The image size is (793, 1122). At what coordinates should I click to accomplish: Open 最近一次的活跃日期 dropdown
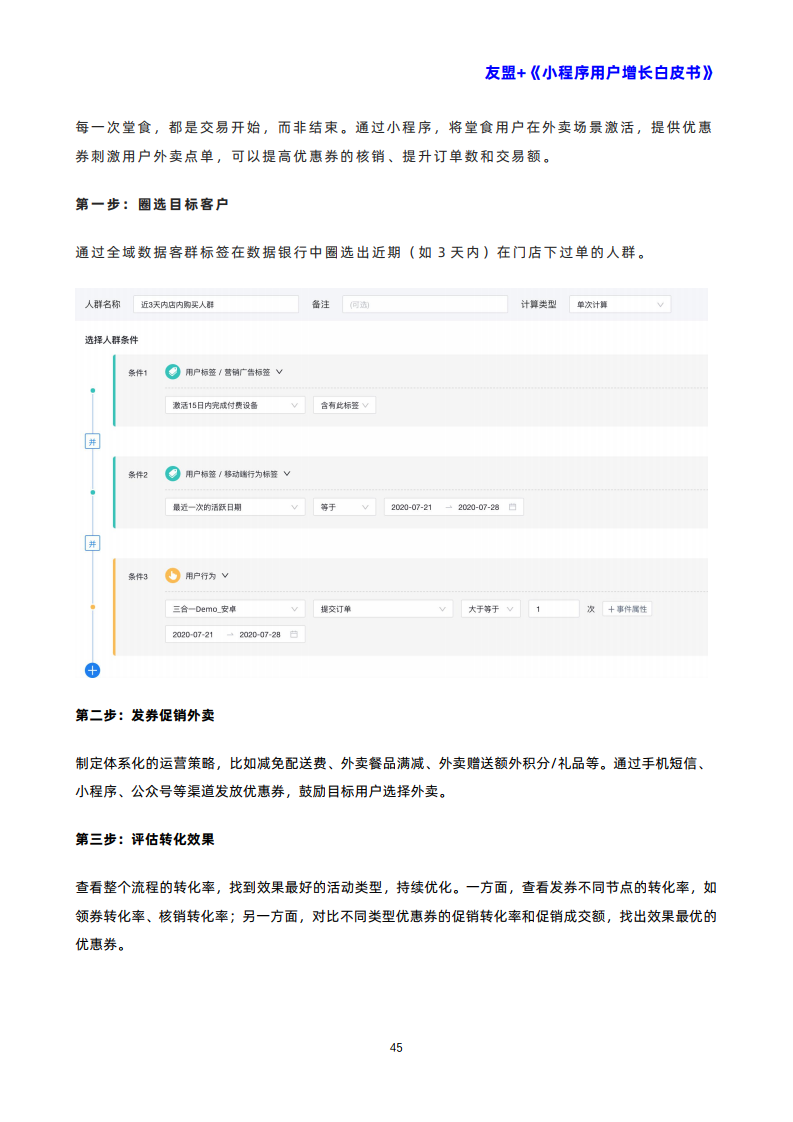click(235, 507)
